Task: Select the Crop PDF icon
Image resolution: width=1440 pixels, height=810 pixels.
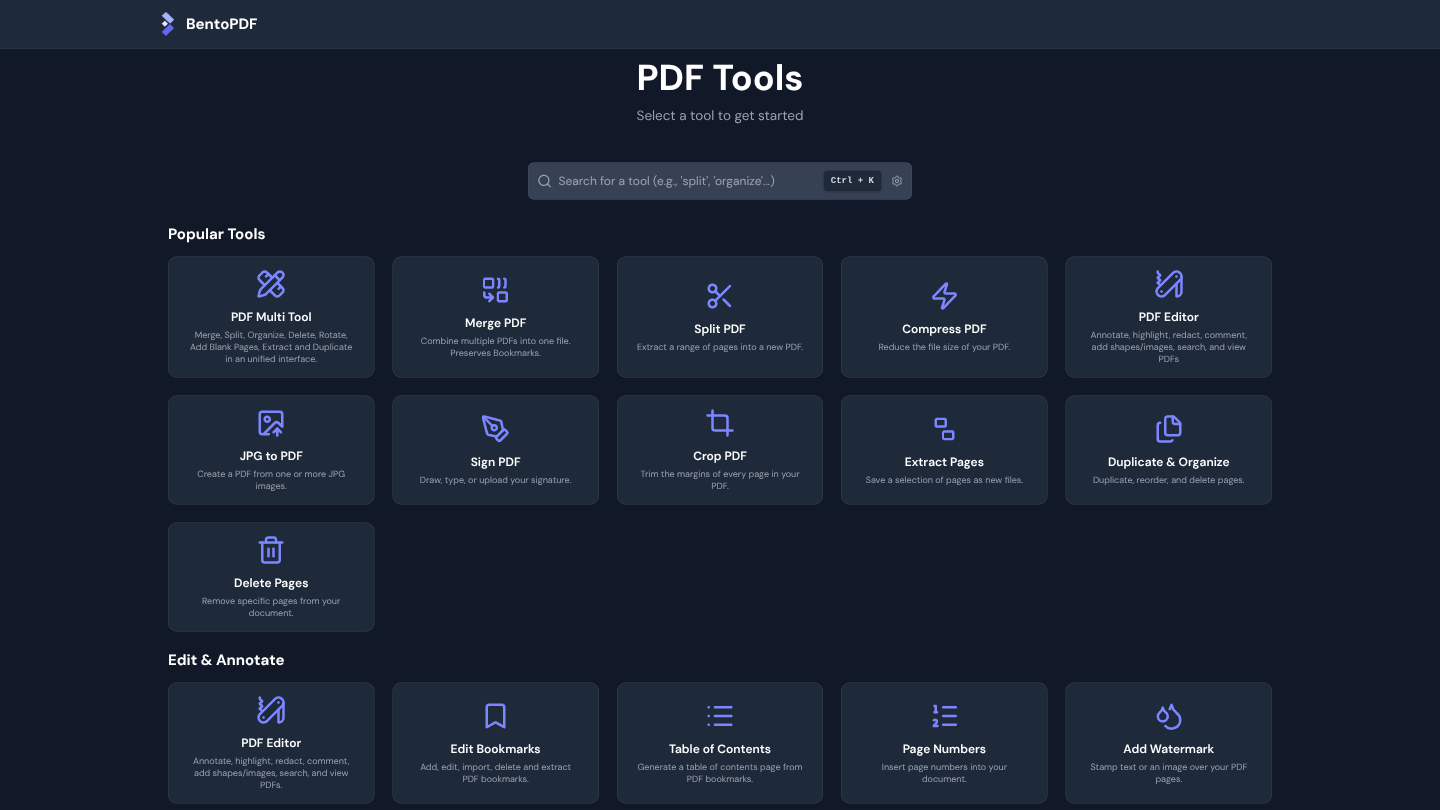Action: (x=720, y=423)
